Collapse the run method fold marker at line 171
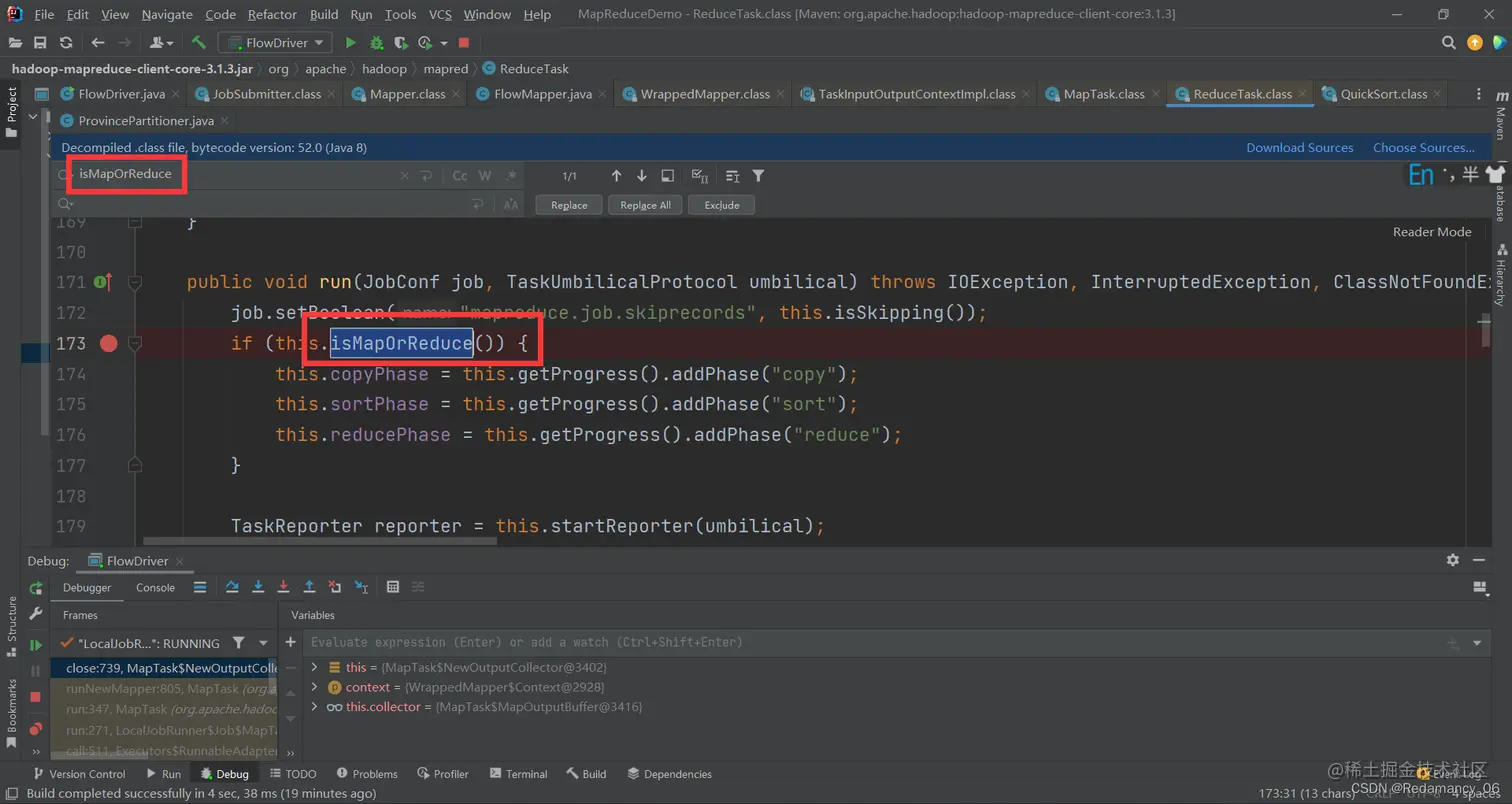The image size is (1512, 804). pyautogui.click(x=135, y=282)
